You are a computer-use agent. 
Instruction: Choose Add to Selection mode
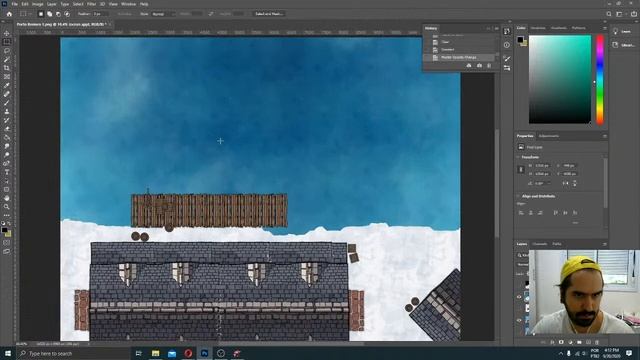coord(49,14)
